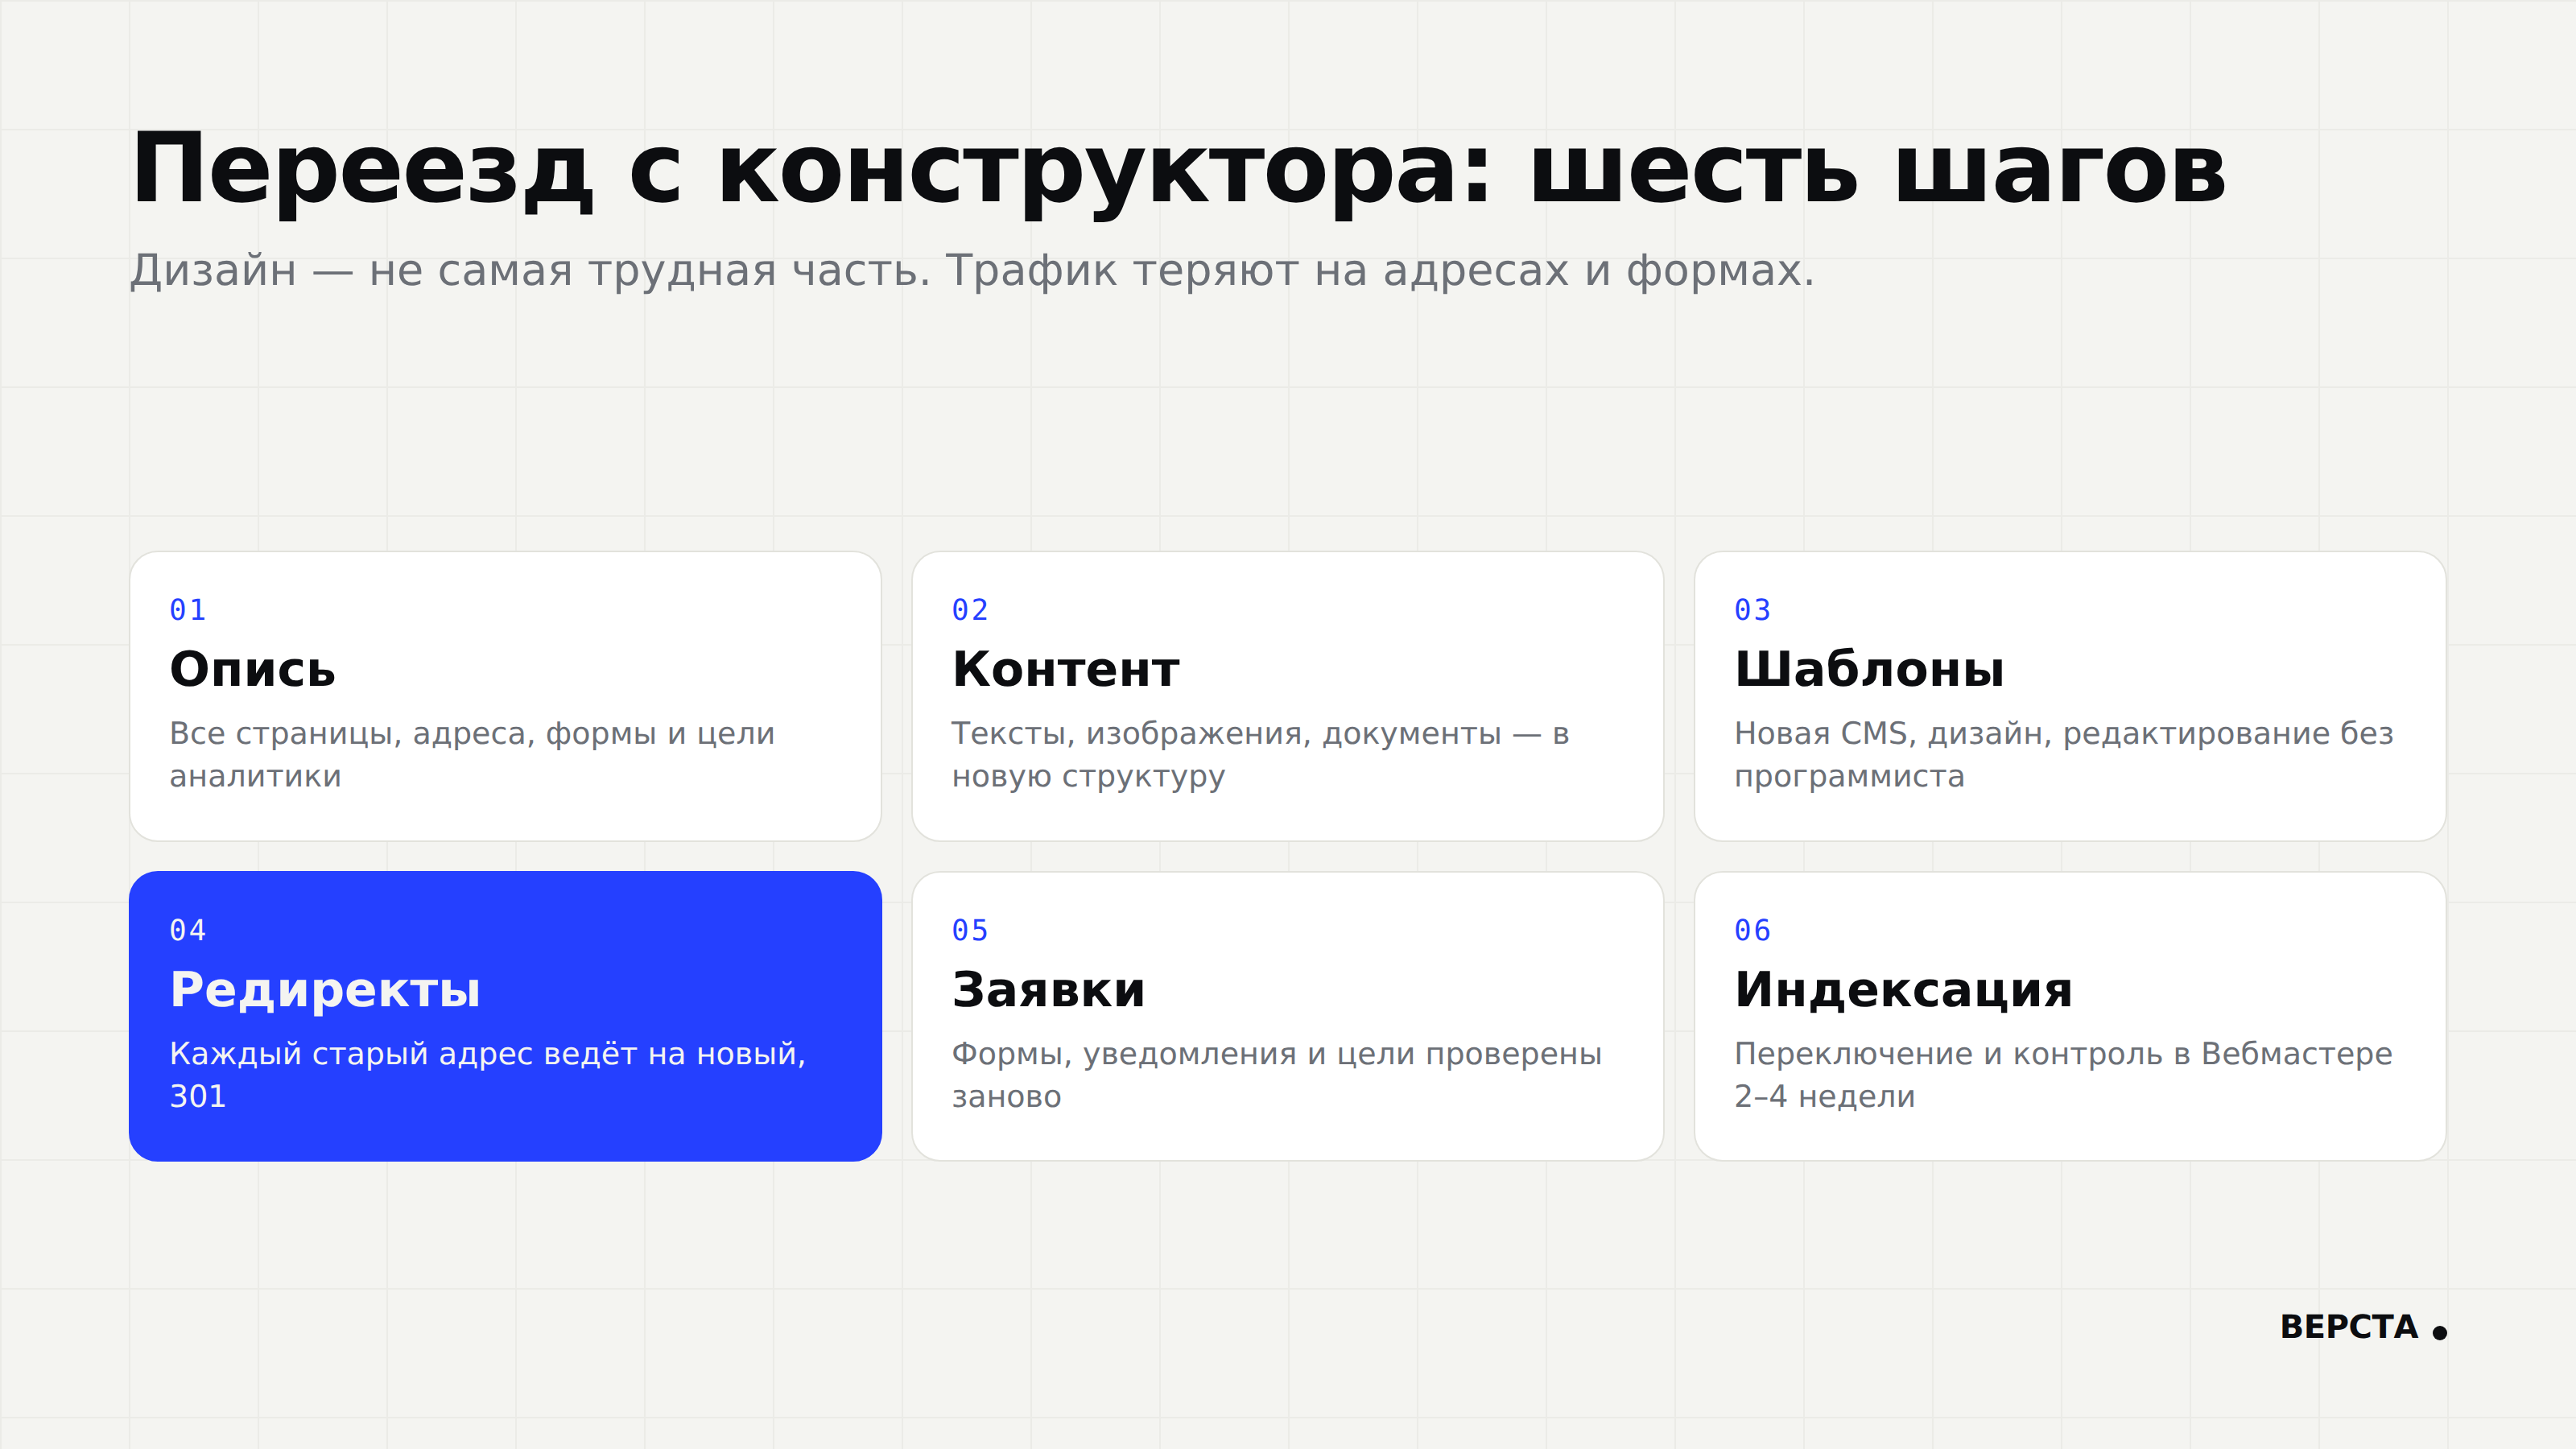This screenshot has height=1449, width=2576.
Task: Select the 'Контент' card heading
Action: 1066,669
